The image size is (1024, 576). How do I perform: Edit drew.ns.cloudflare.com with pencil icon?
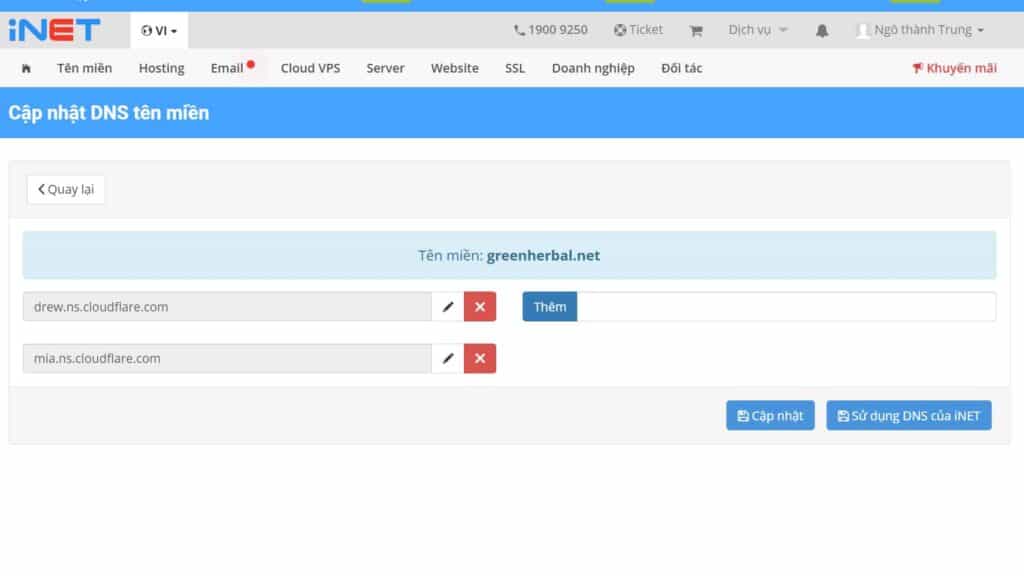coord(448,307)
